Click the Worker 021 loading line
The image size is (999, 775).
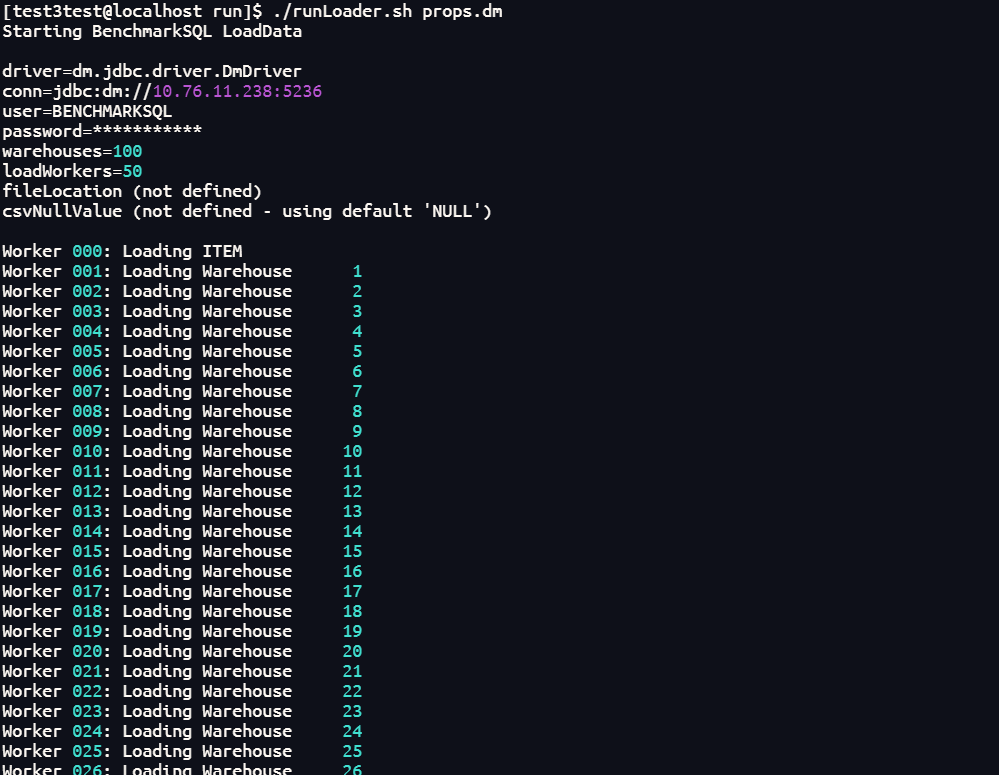182,671
